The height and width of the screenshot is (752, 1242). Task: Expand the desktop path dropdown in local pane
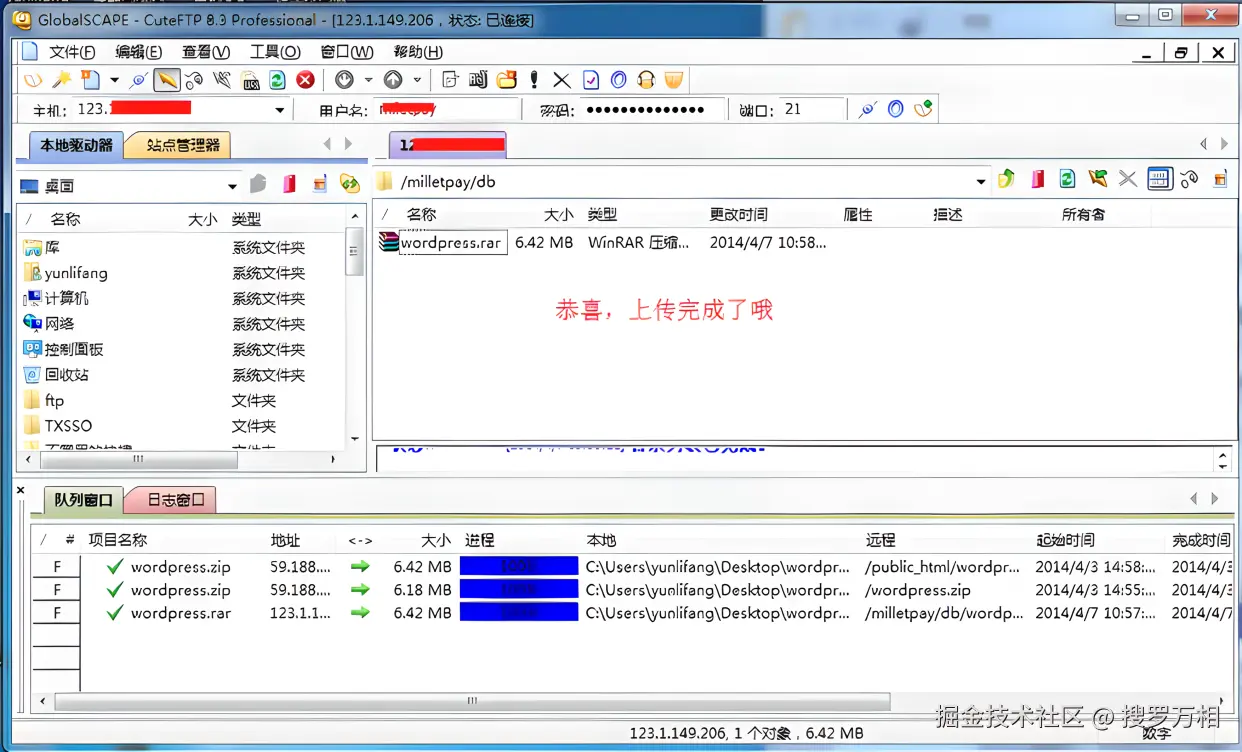pyautogui.click(x=232, y=183)
